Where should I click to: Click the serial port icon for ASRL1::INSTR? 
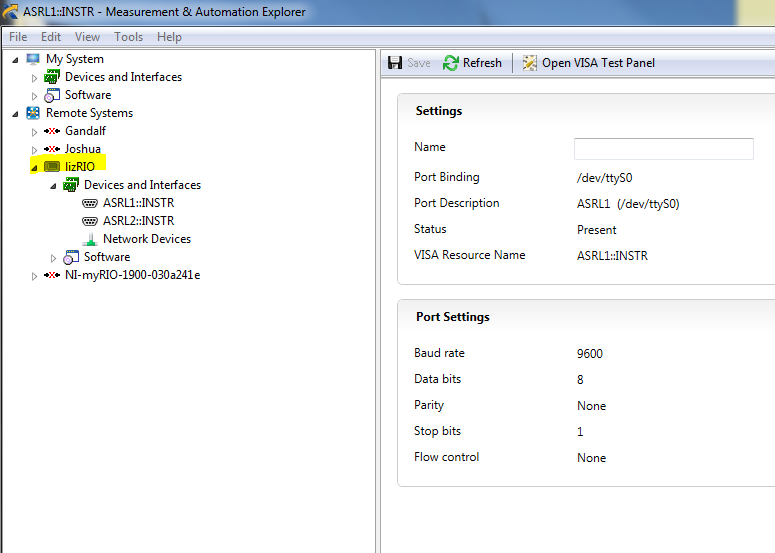click(90, 203)
